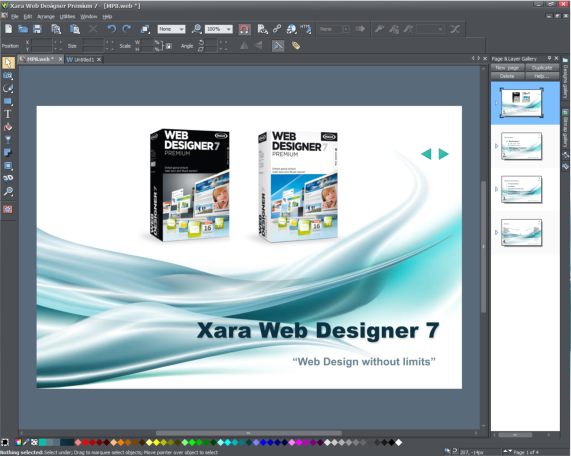The image size is (571, 456).
Task: Create a new document
Action: 8,29
